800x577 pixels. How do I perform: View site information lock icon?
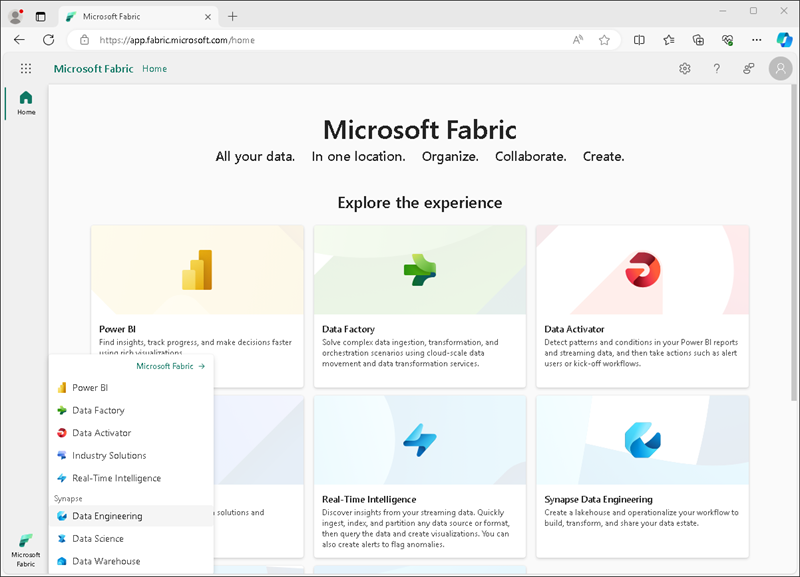[x=85, y=40]
